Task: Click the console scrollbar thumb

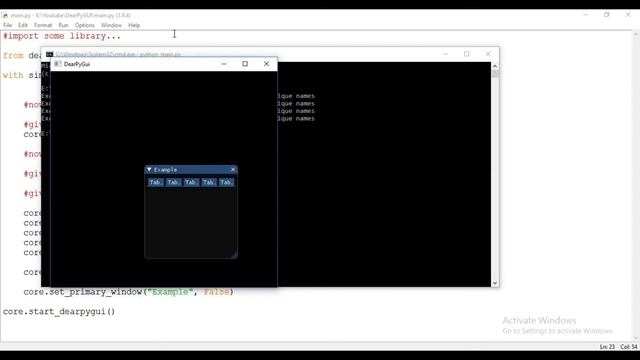Action: 495,74
